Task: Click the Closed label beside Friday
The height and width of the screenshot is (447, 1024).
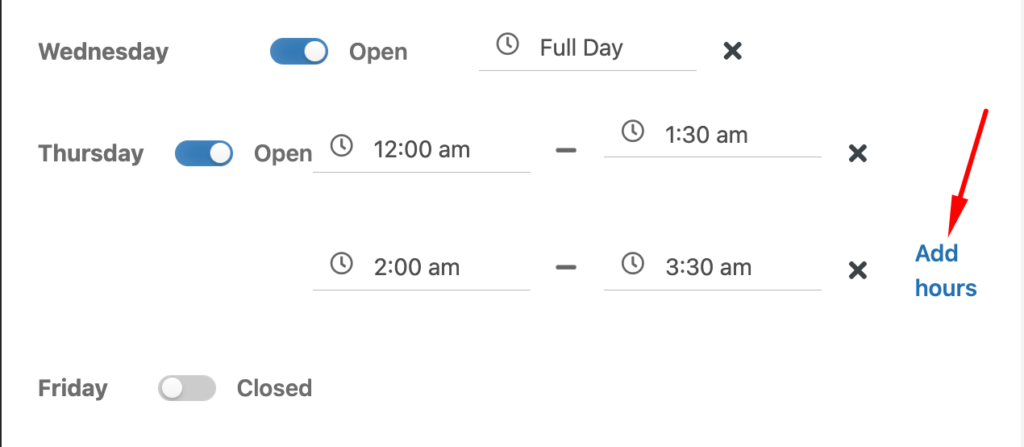Action: (274, 388)
